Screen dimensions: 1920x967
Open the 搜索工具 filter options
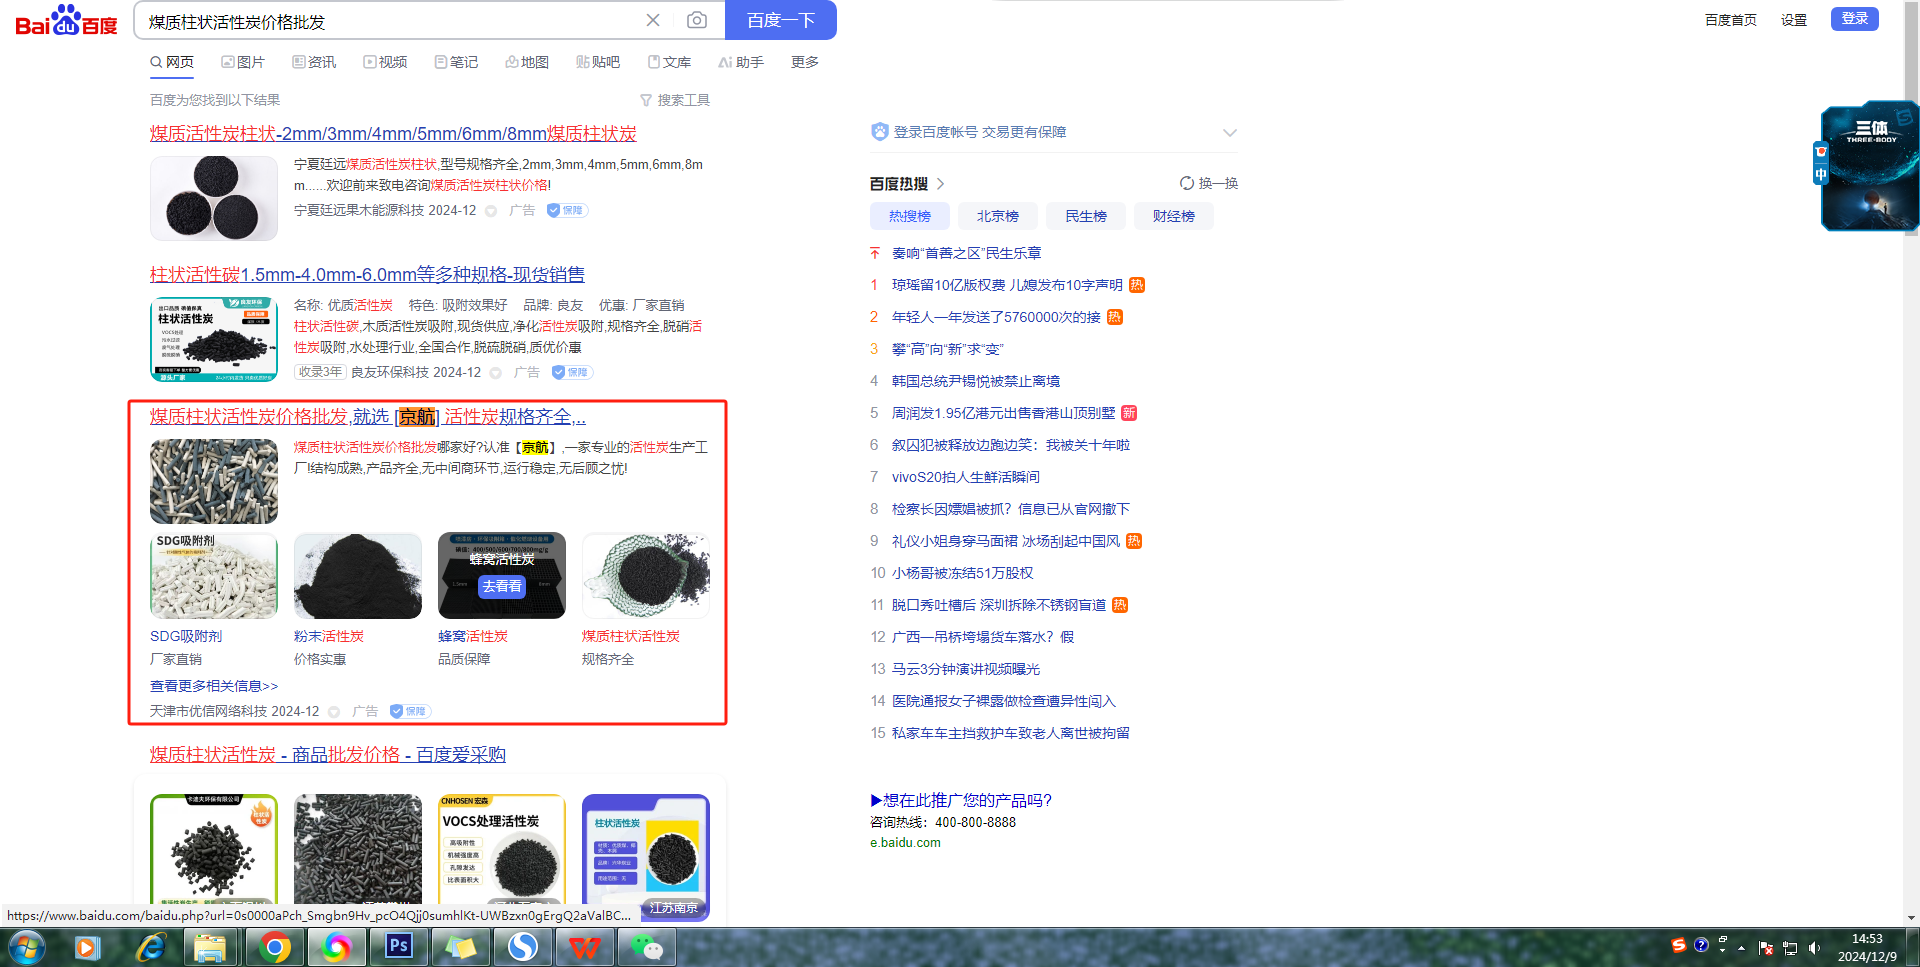675,100
